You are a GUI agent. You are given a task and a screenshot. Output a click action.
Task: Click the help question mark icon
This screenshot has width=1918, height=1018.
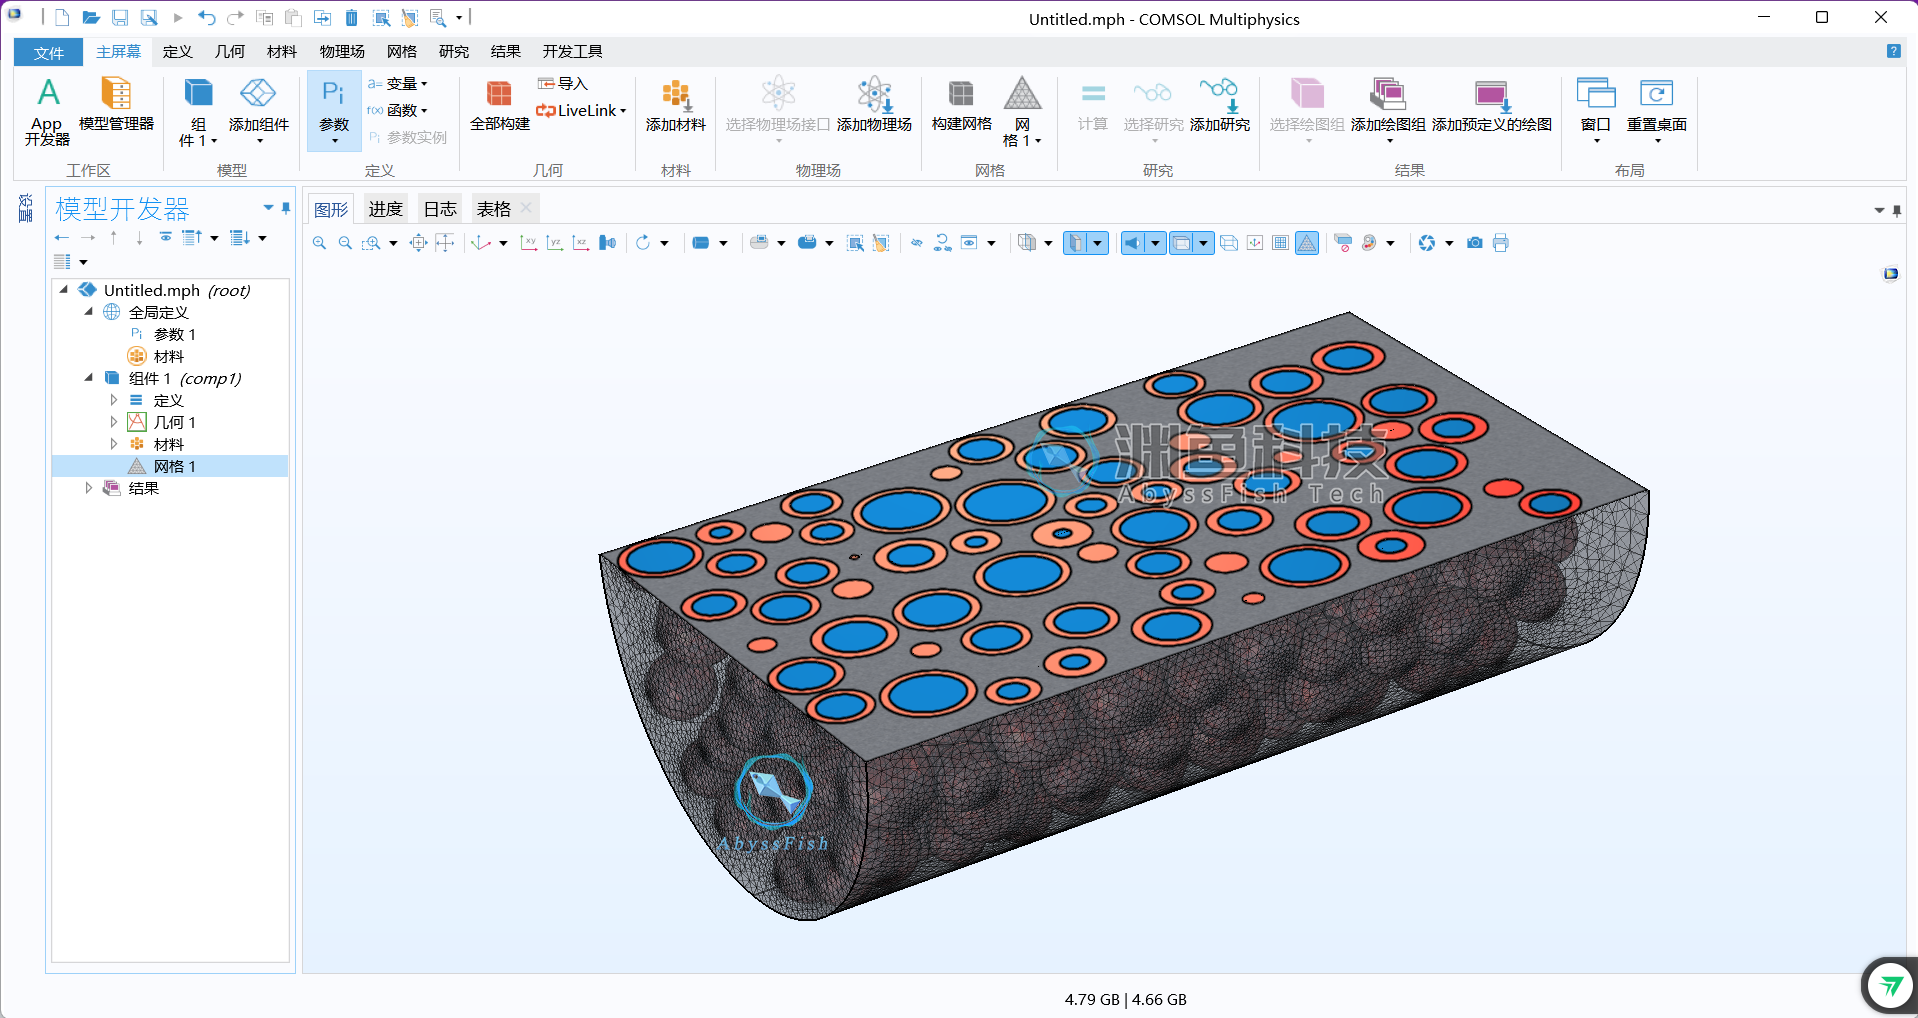pos(1893,51)
